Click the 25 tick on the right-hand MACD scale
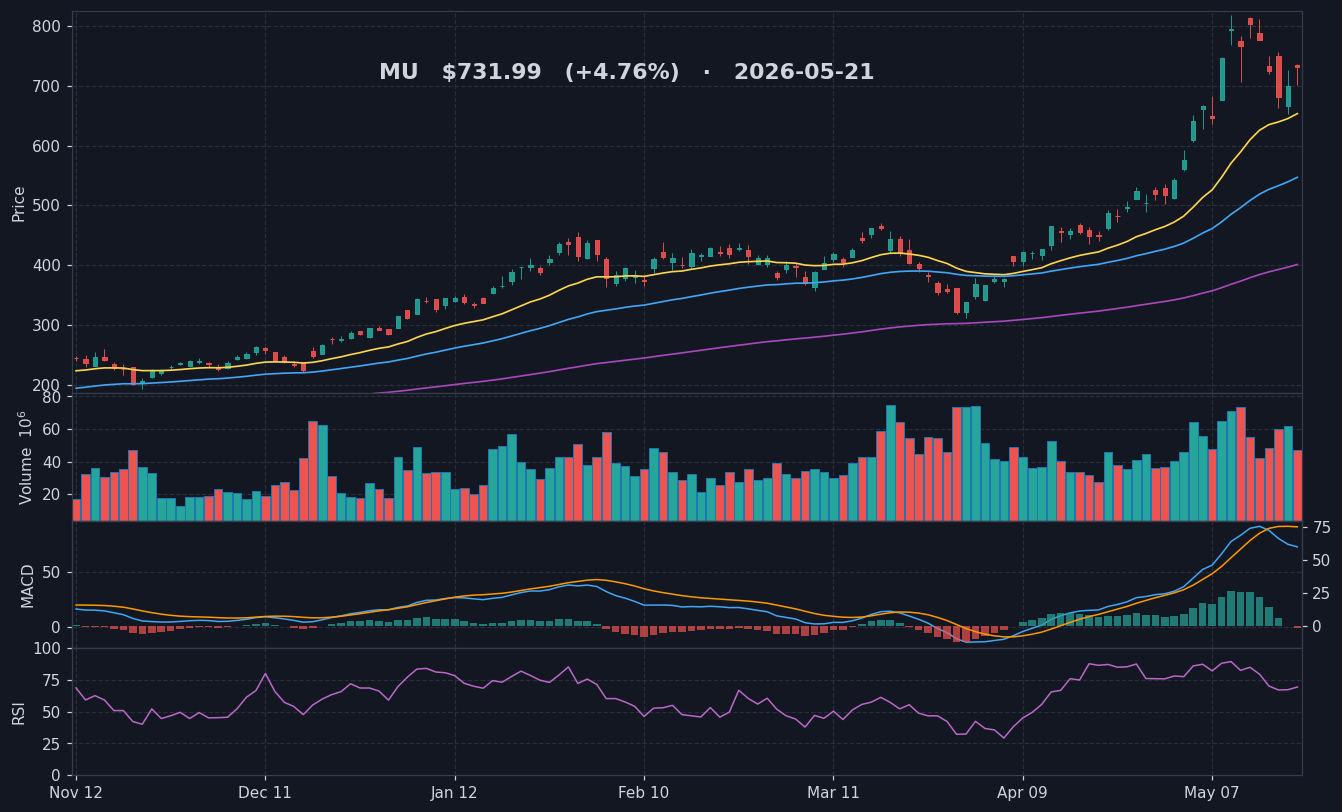Screen dimensions: 1342x812 tap(1322, 594)
